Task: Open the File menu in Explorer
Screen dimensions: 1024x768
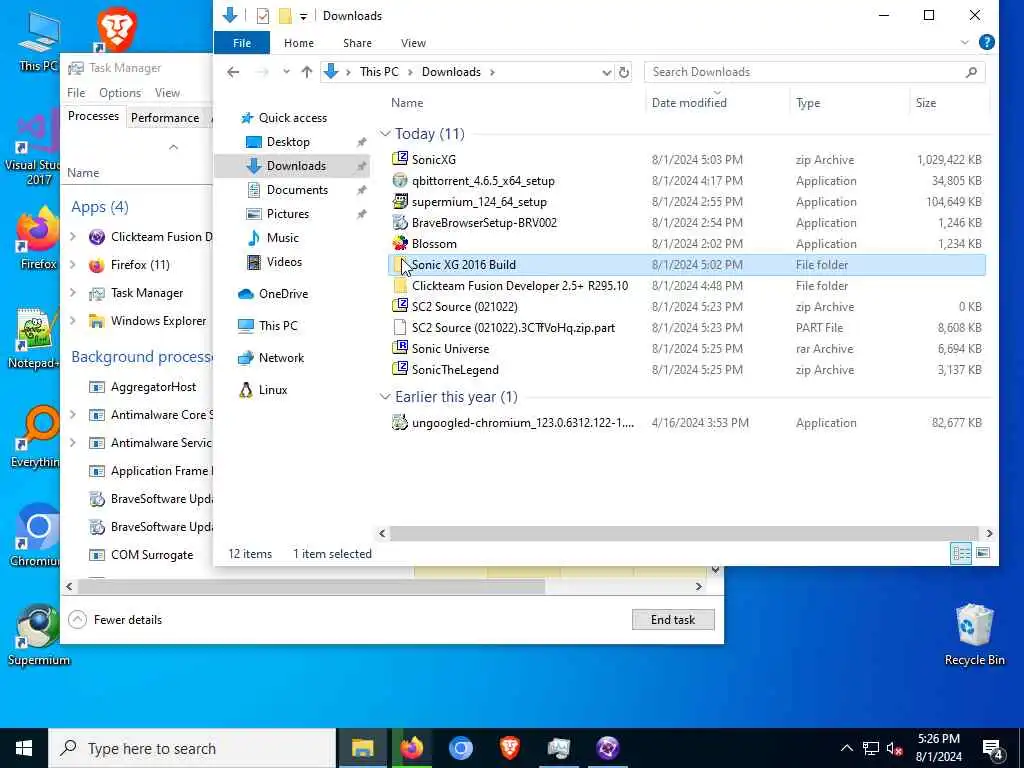Action: [242, 42]
